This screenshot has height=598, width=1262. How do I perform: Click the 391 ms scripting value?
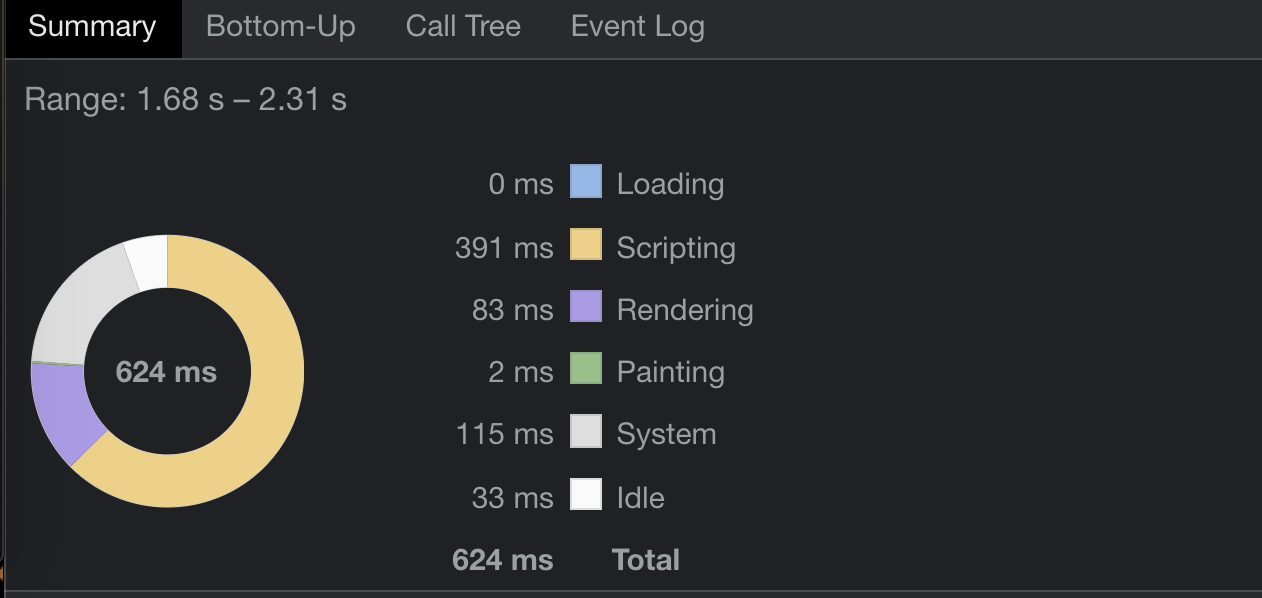click(x=504, y=248)
